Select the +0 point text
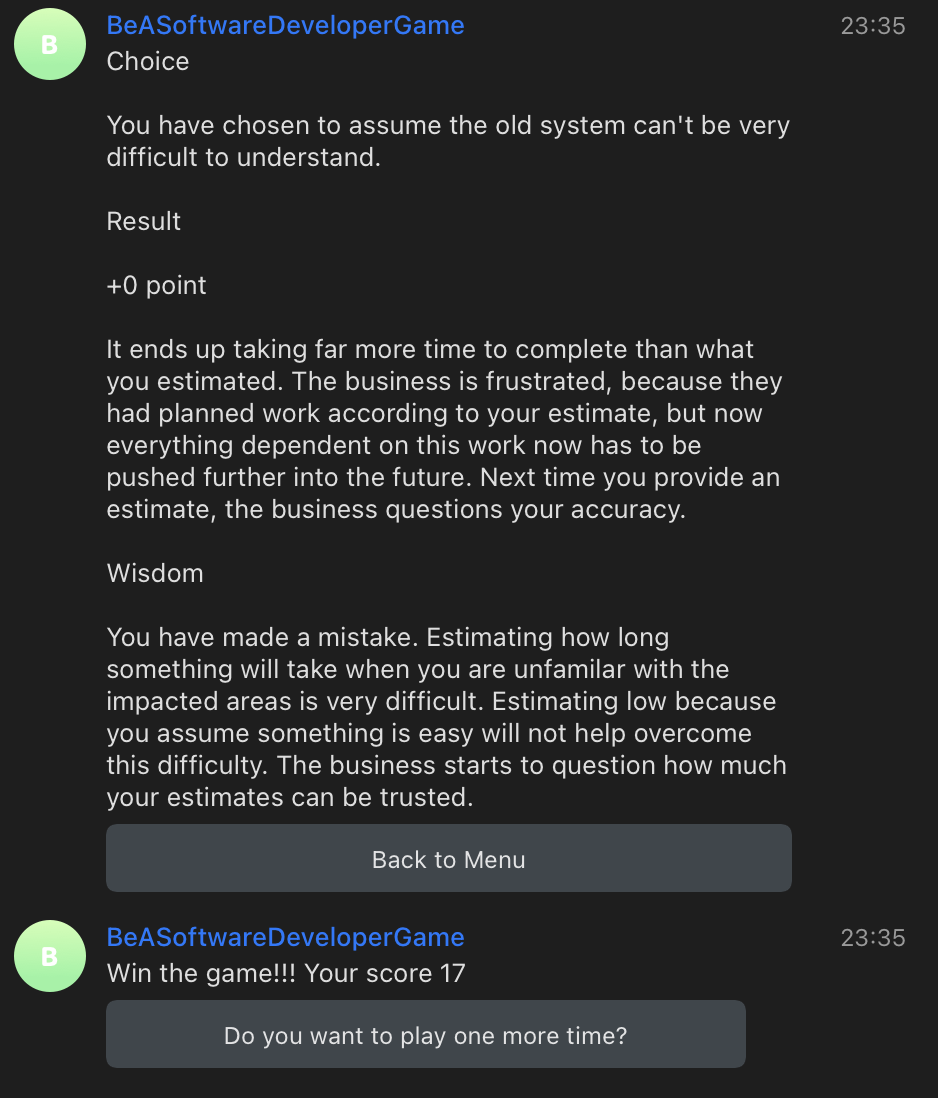938x1098 pixels. [156, 285]
